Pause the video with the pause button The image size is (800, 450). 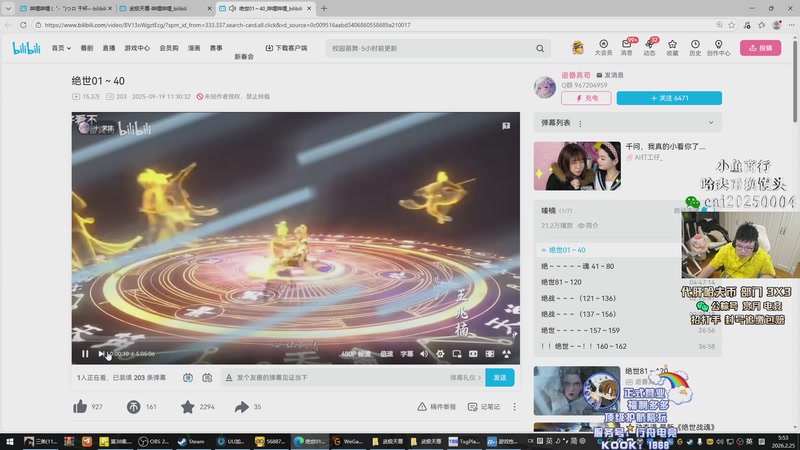click(85, 354)
